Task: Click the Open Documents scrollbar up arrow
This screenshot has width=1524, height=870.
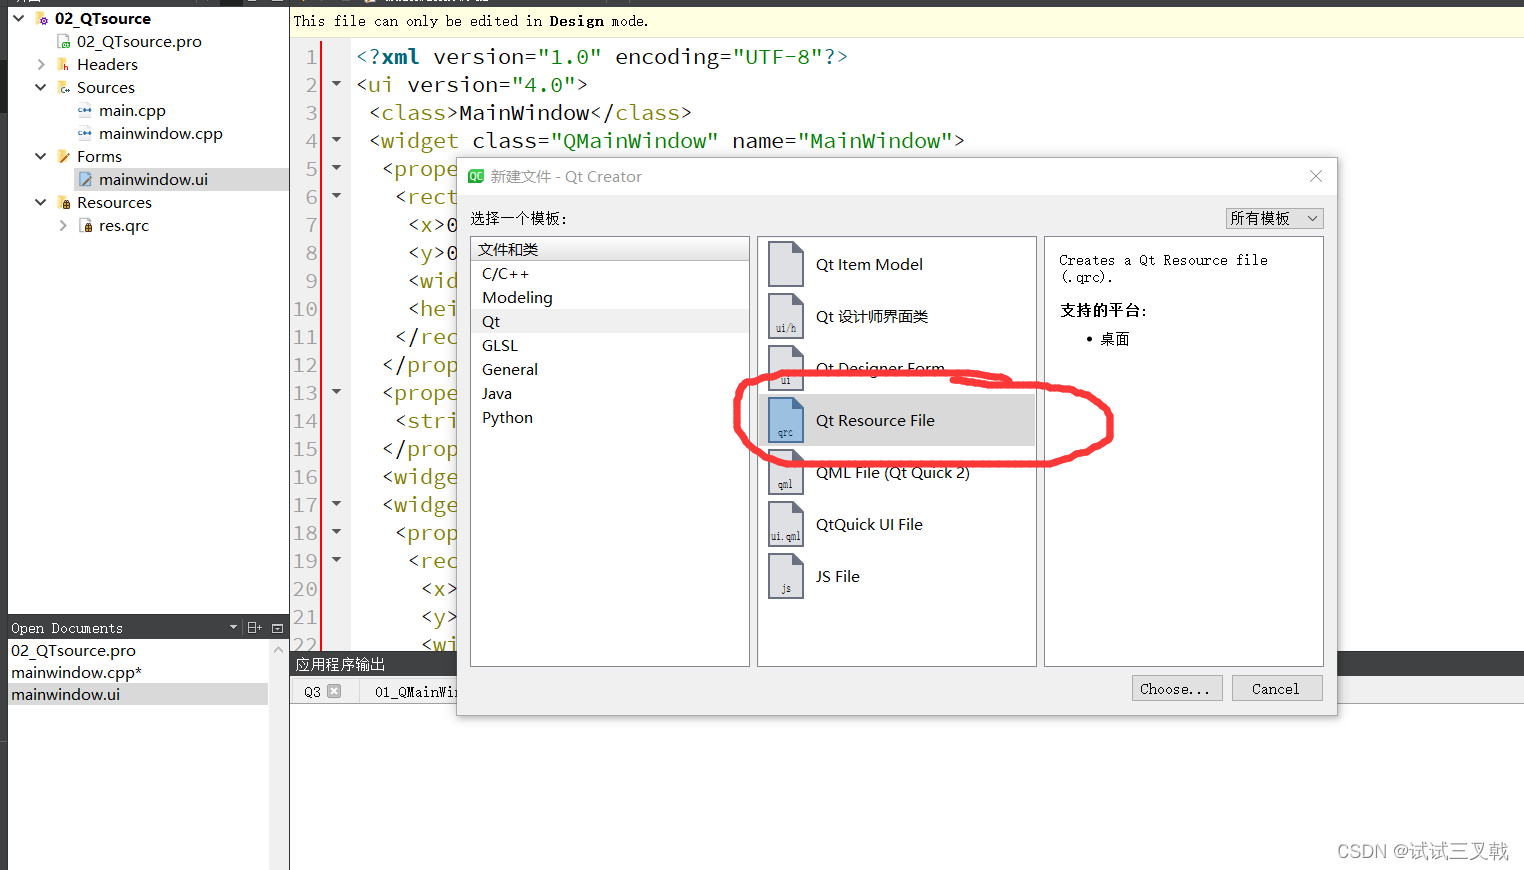Action: tap(278, 650)
